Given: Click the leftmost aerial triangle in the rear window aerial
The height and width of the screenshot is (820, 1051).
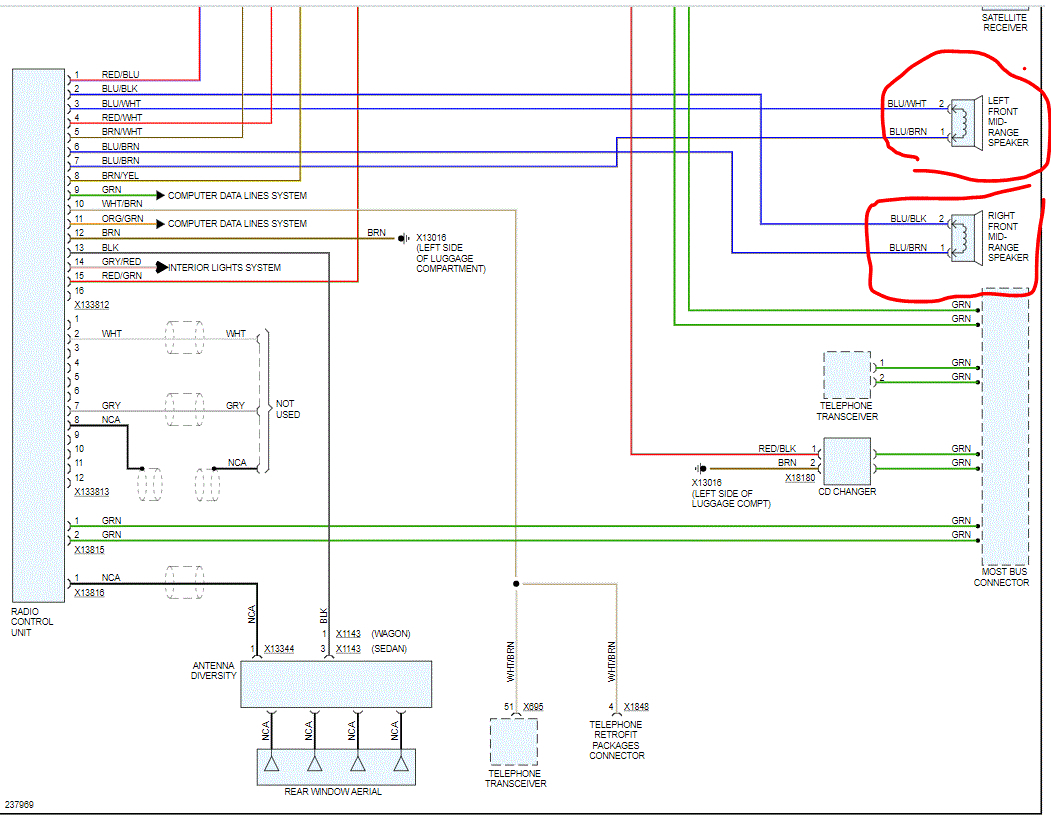Looking at the screenshot, I should click(x=271, y=764).
